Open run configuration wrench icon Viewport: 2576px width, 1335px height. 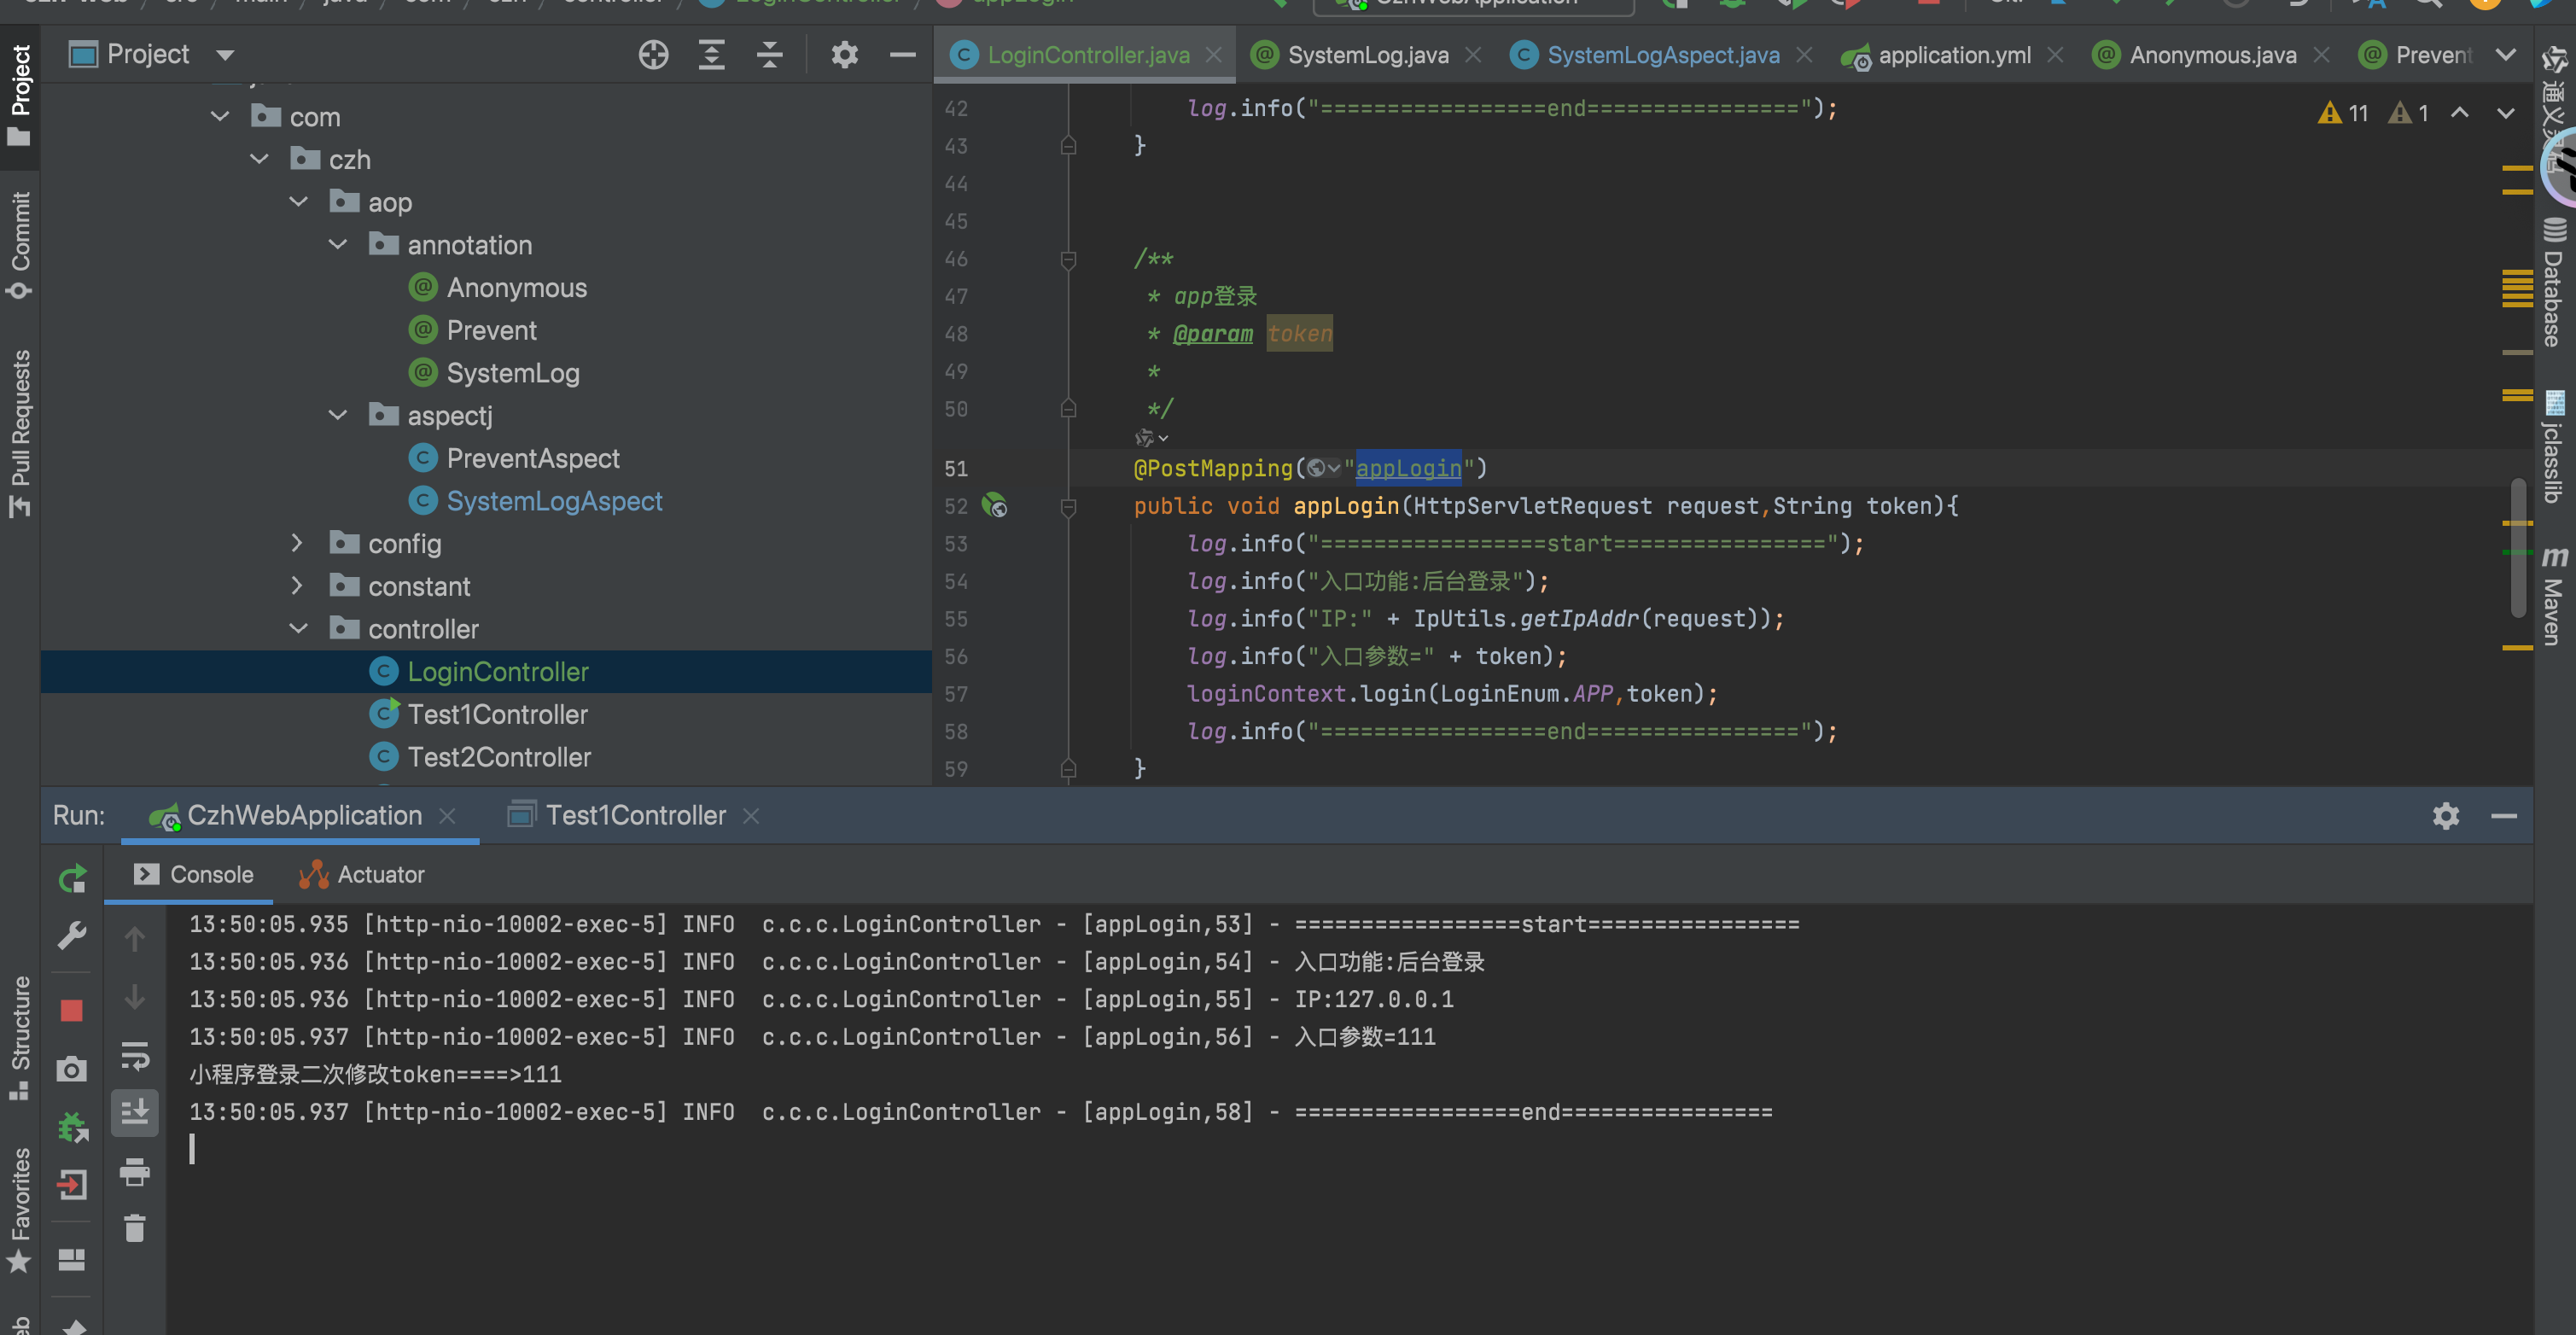72,936
